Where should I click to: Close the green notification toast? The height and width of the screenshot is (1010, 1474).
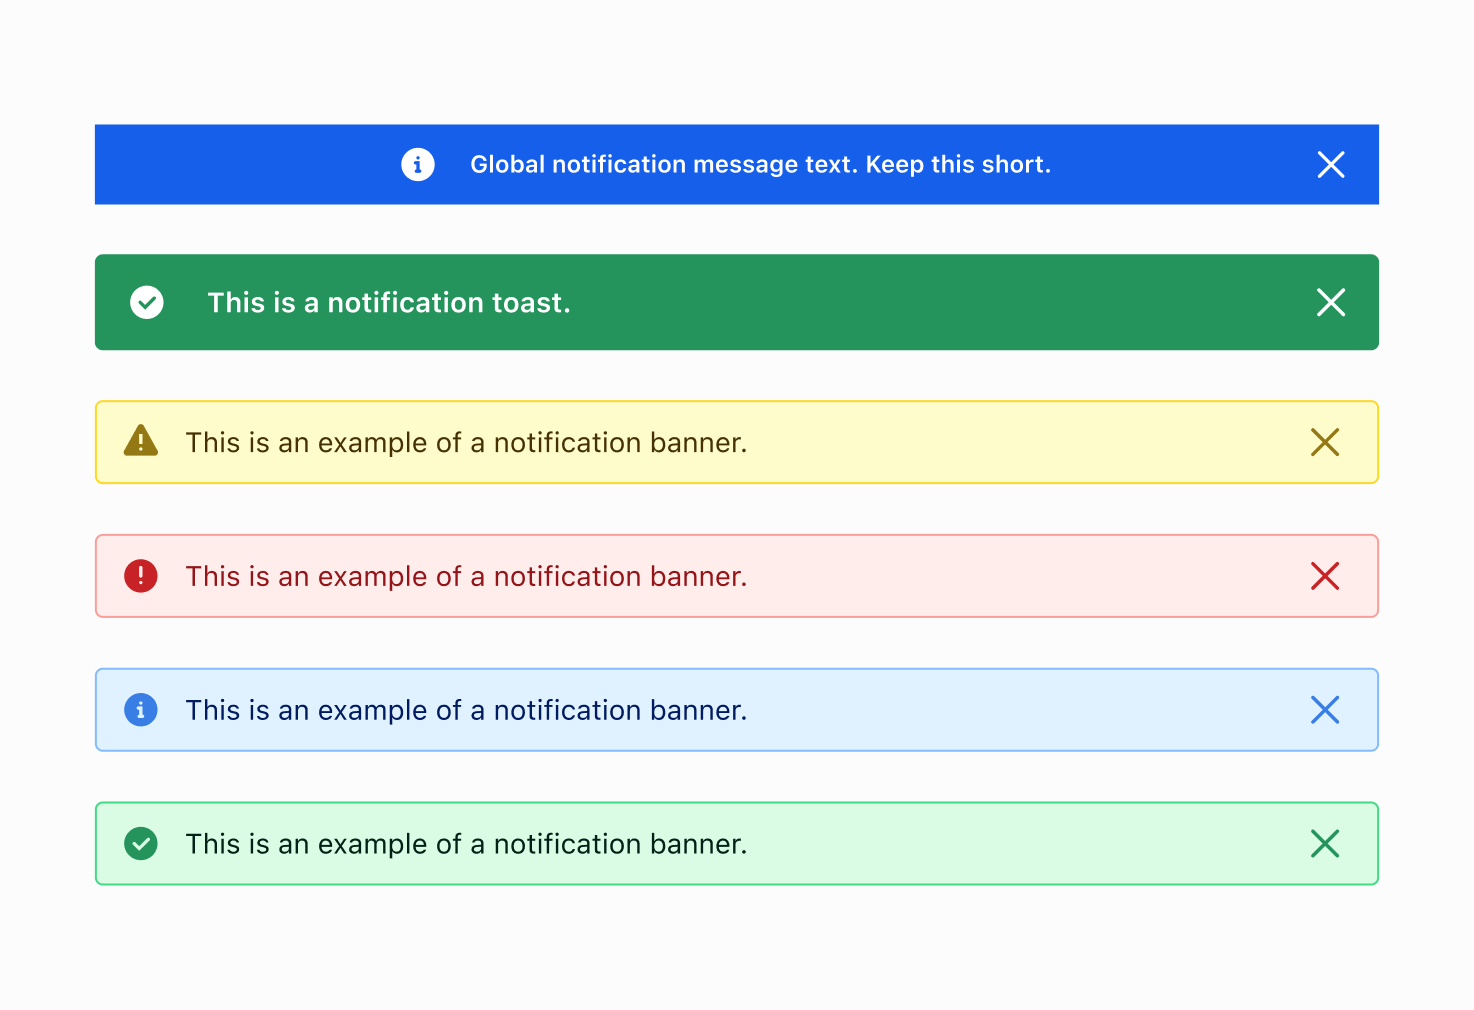coord(1331,302)
